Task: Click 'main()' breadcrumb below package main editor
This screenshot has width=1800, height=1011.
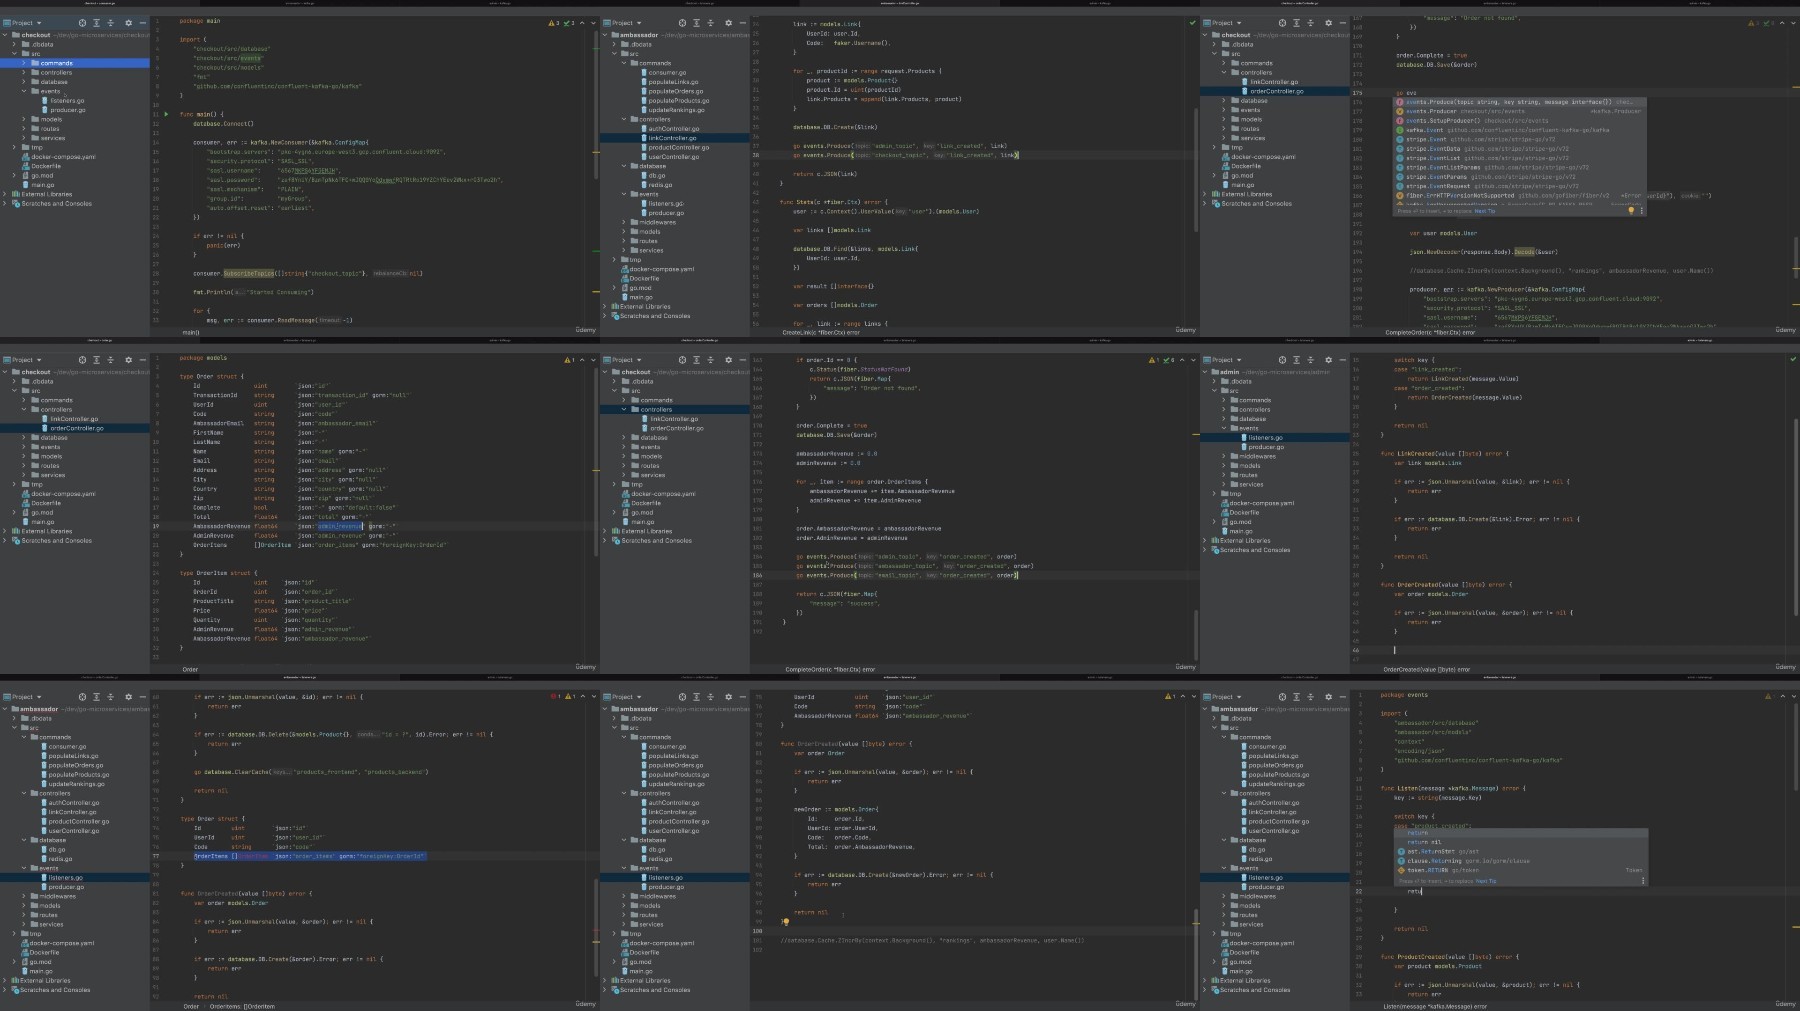Action: 191,332
